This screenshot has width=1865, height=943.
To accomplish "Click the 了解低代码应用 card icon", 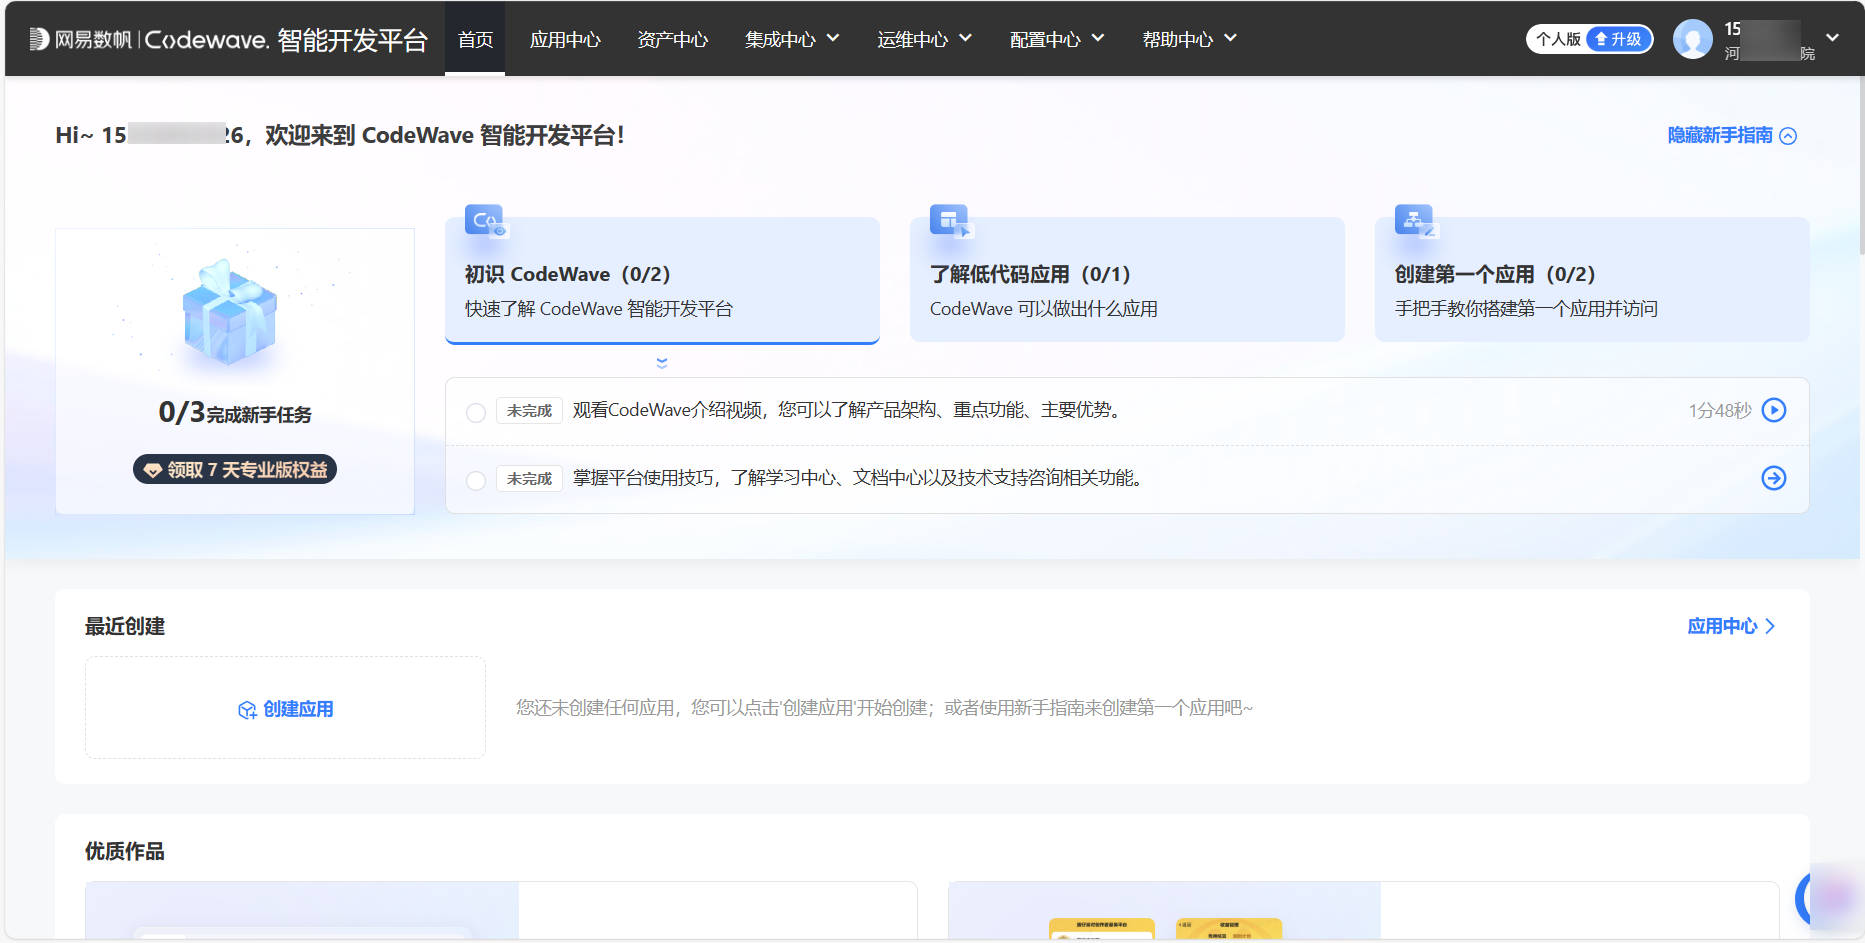I will [951, 220].
